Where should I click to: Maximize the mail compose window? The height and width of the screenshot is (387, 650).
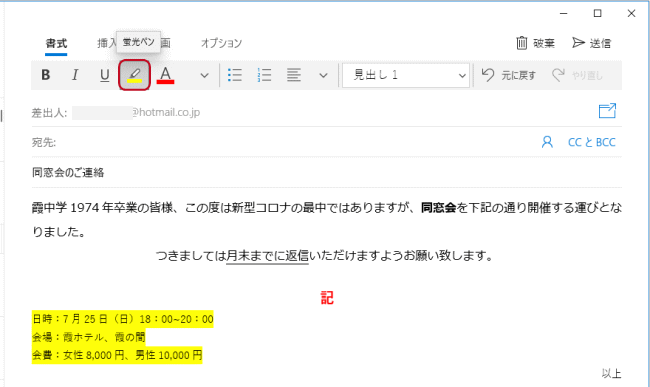click(x=597, y=13)
